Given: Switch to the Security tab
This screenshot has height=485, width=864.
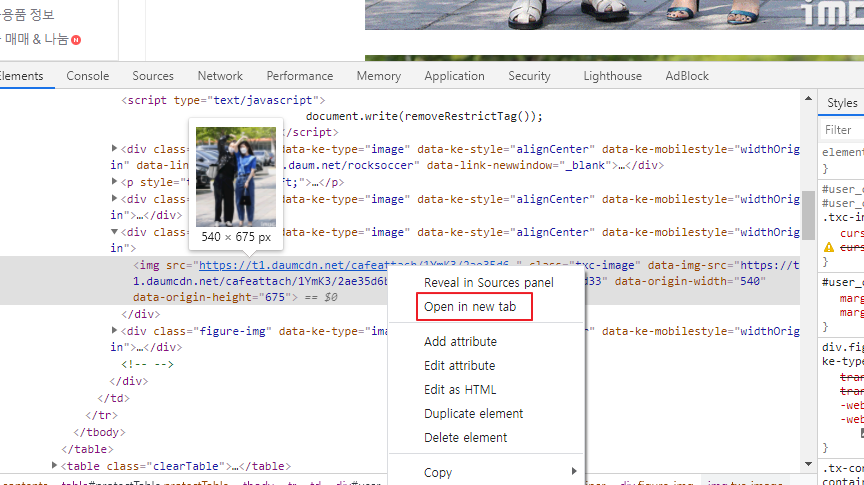Looking at the screenshot, I should tap(529, 76).
